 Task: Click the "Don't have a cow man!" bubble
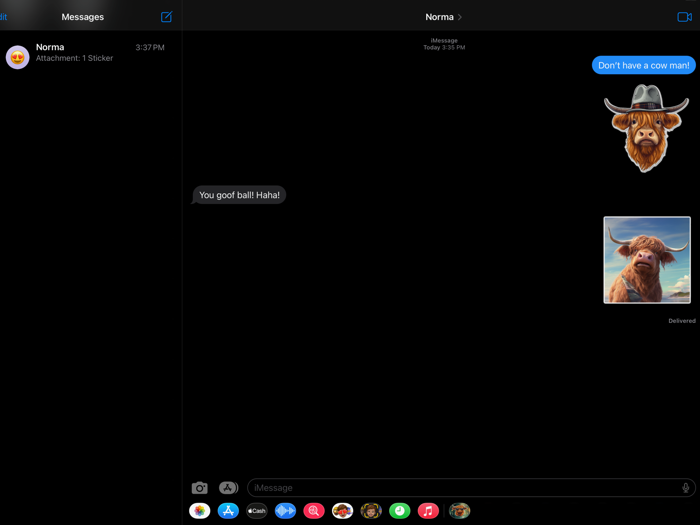coord(643,65)
